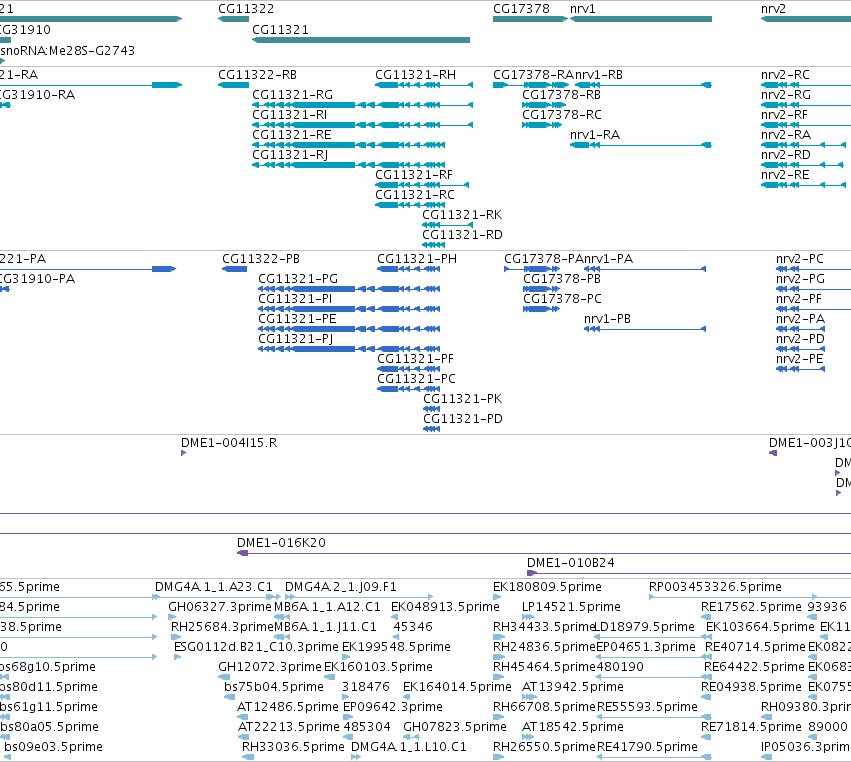Click EST GH06327.3prime

pos(220,607)
